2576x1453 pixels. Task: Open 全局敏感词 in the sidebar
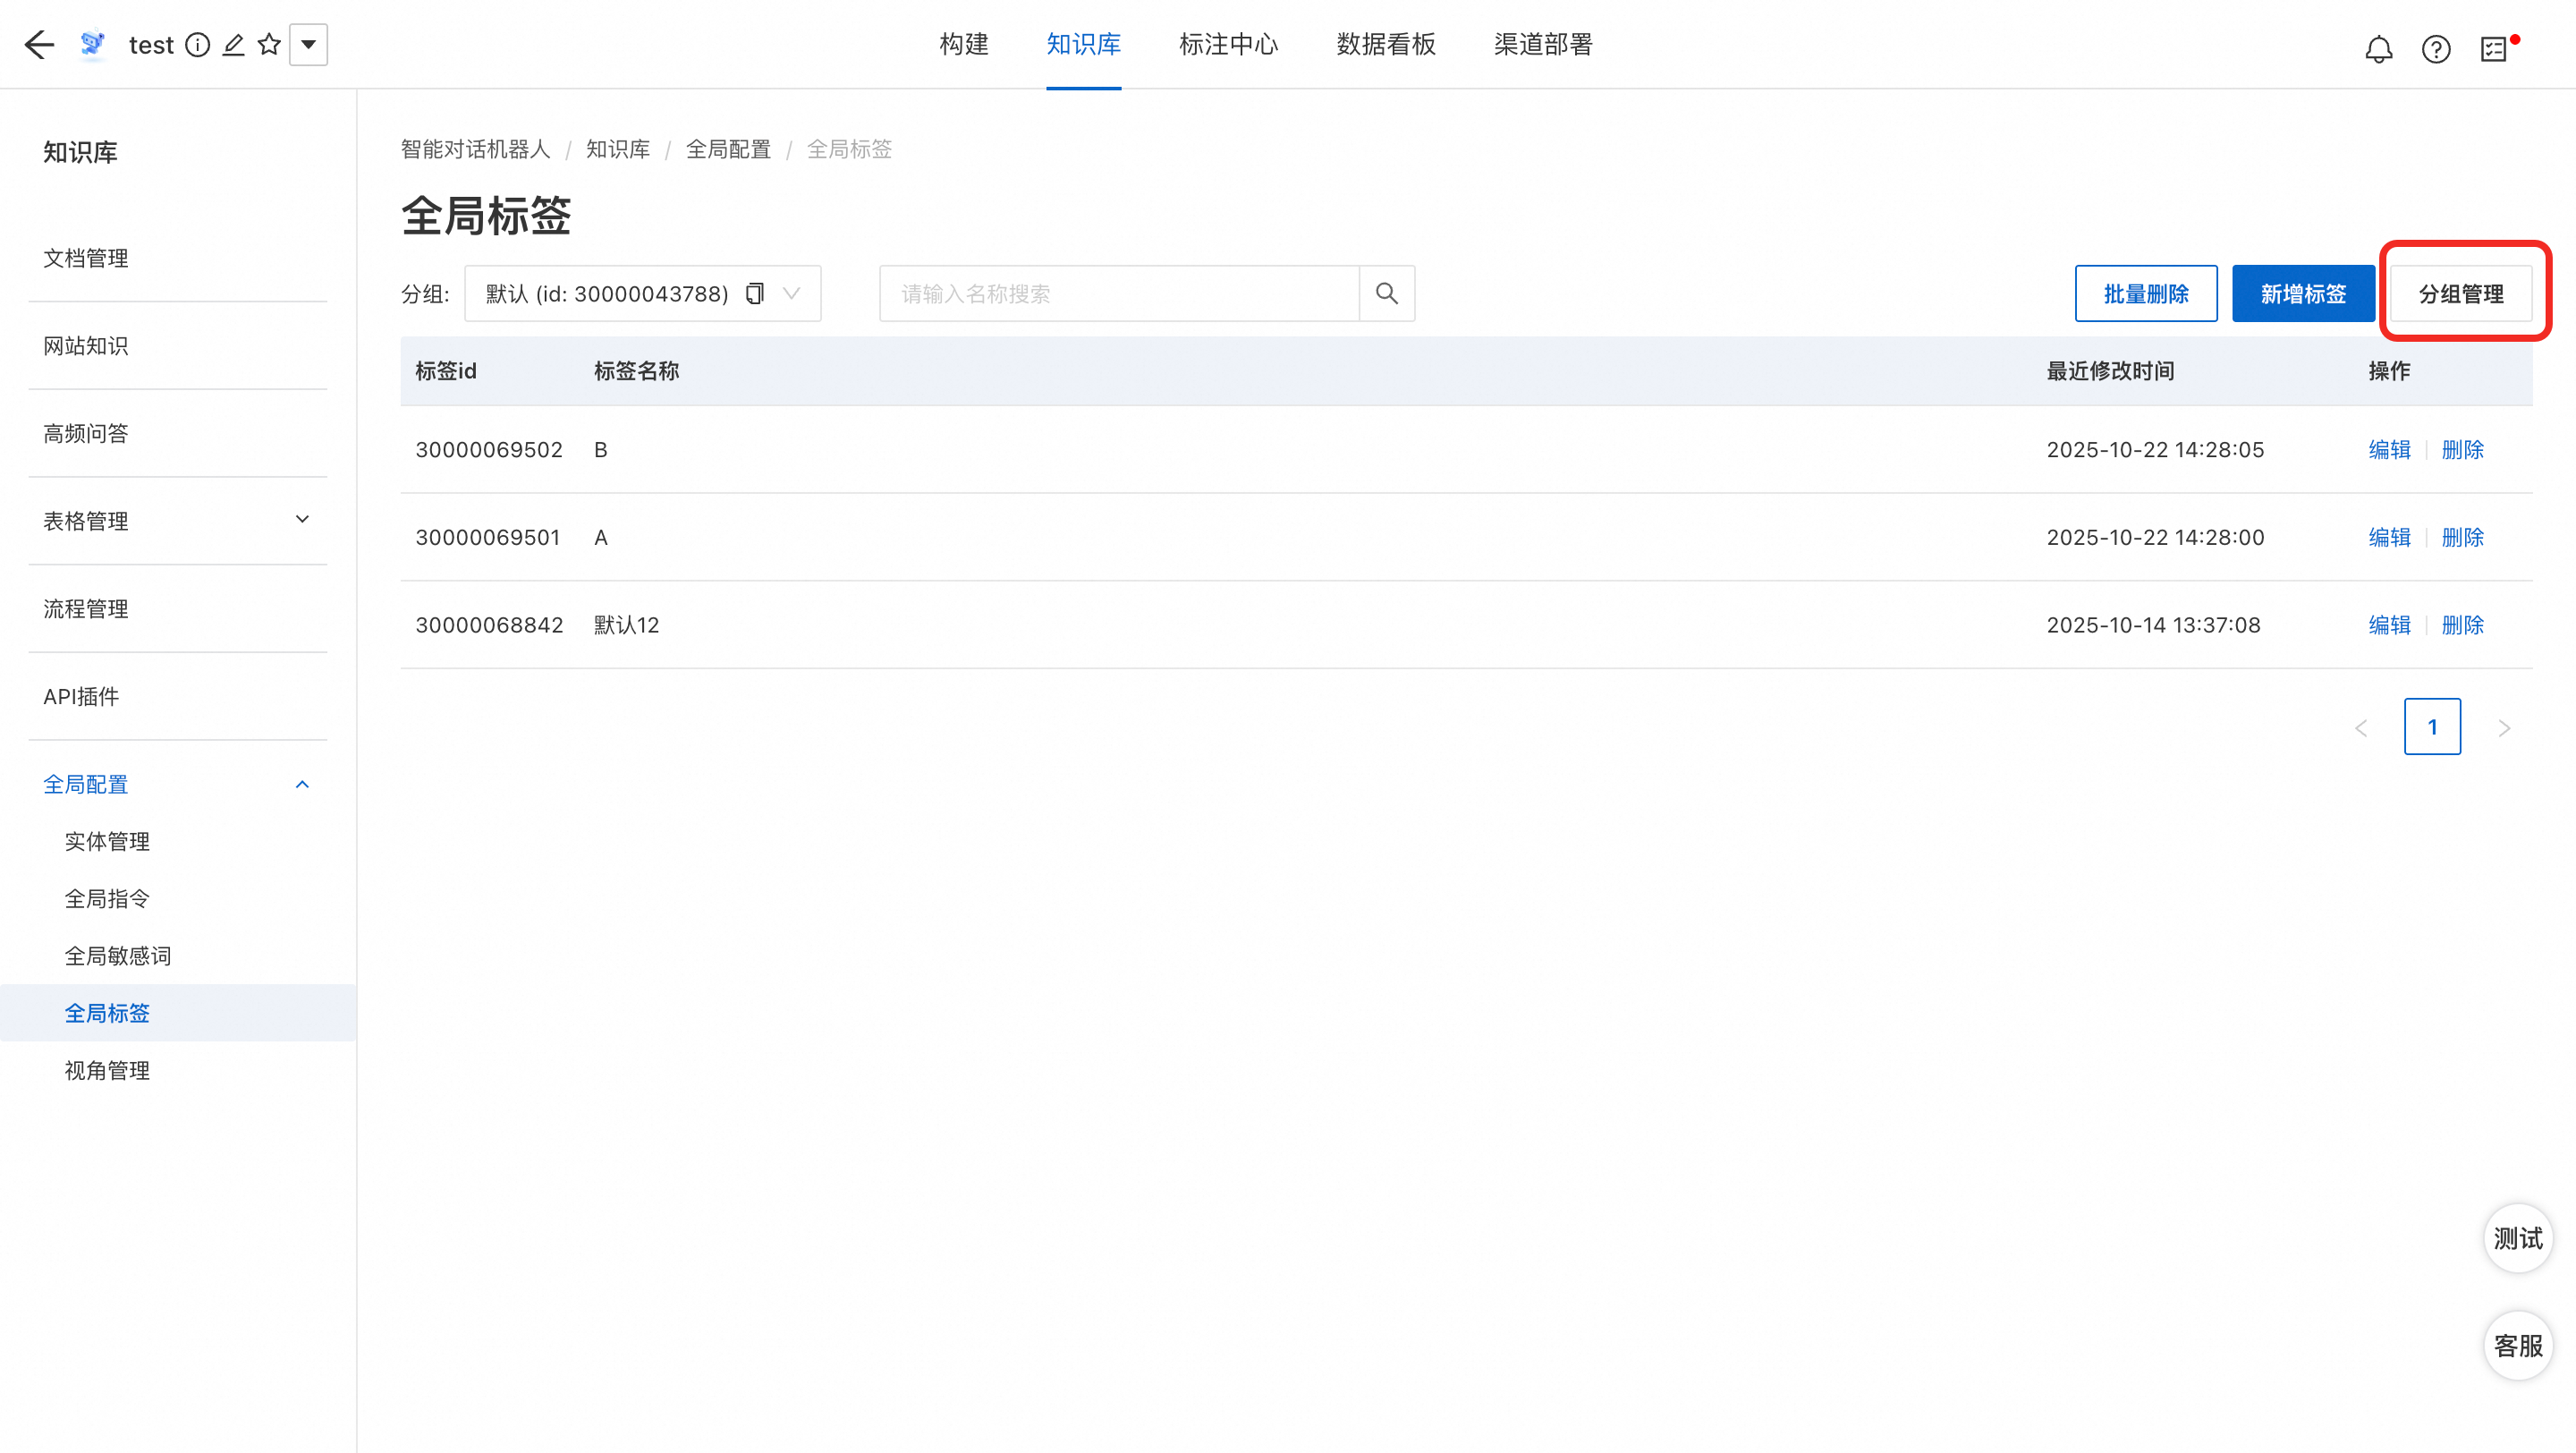(x=118, y=956)
